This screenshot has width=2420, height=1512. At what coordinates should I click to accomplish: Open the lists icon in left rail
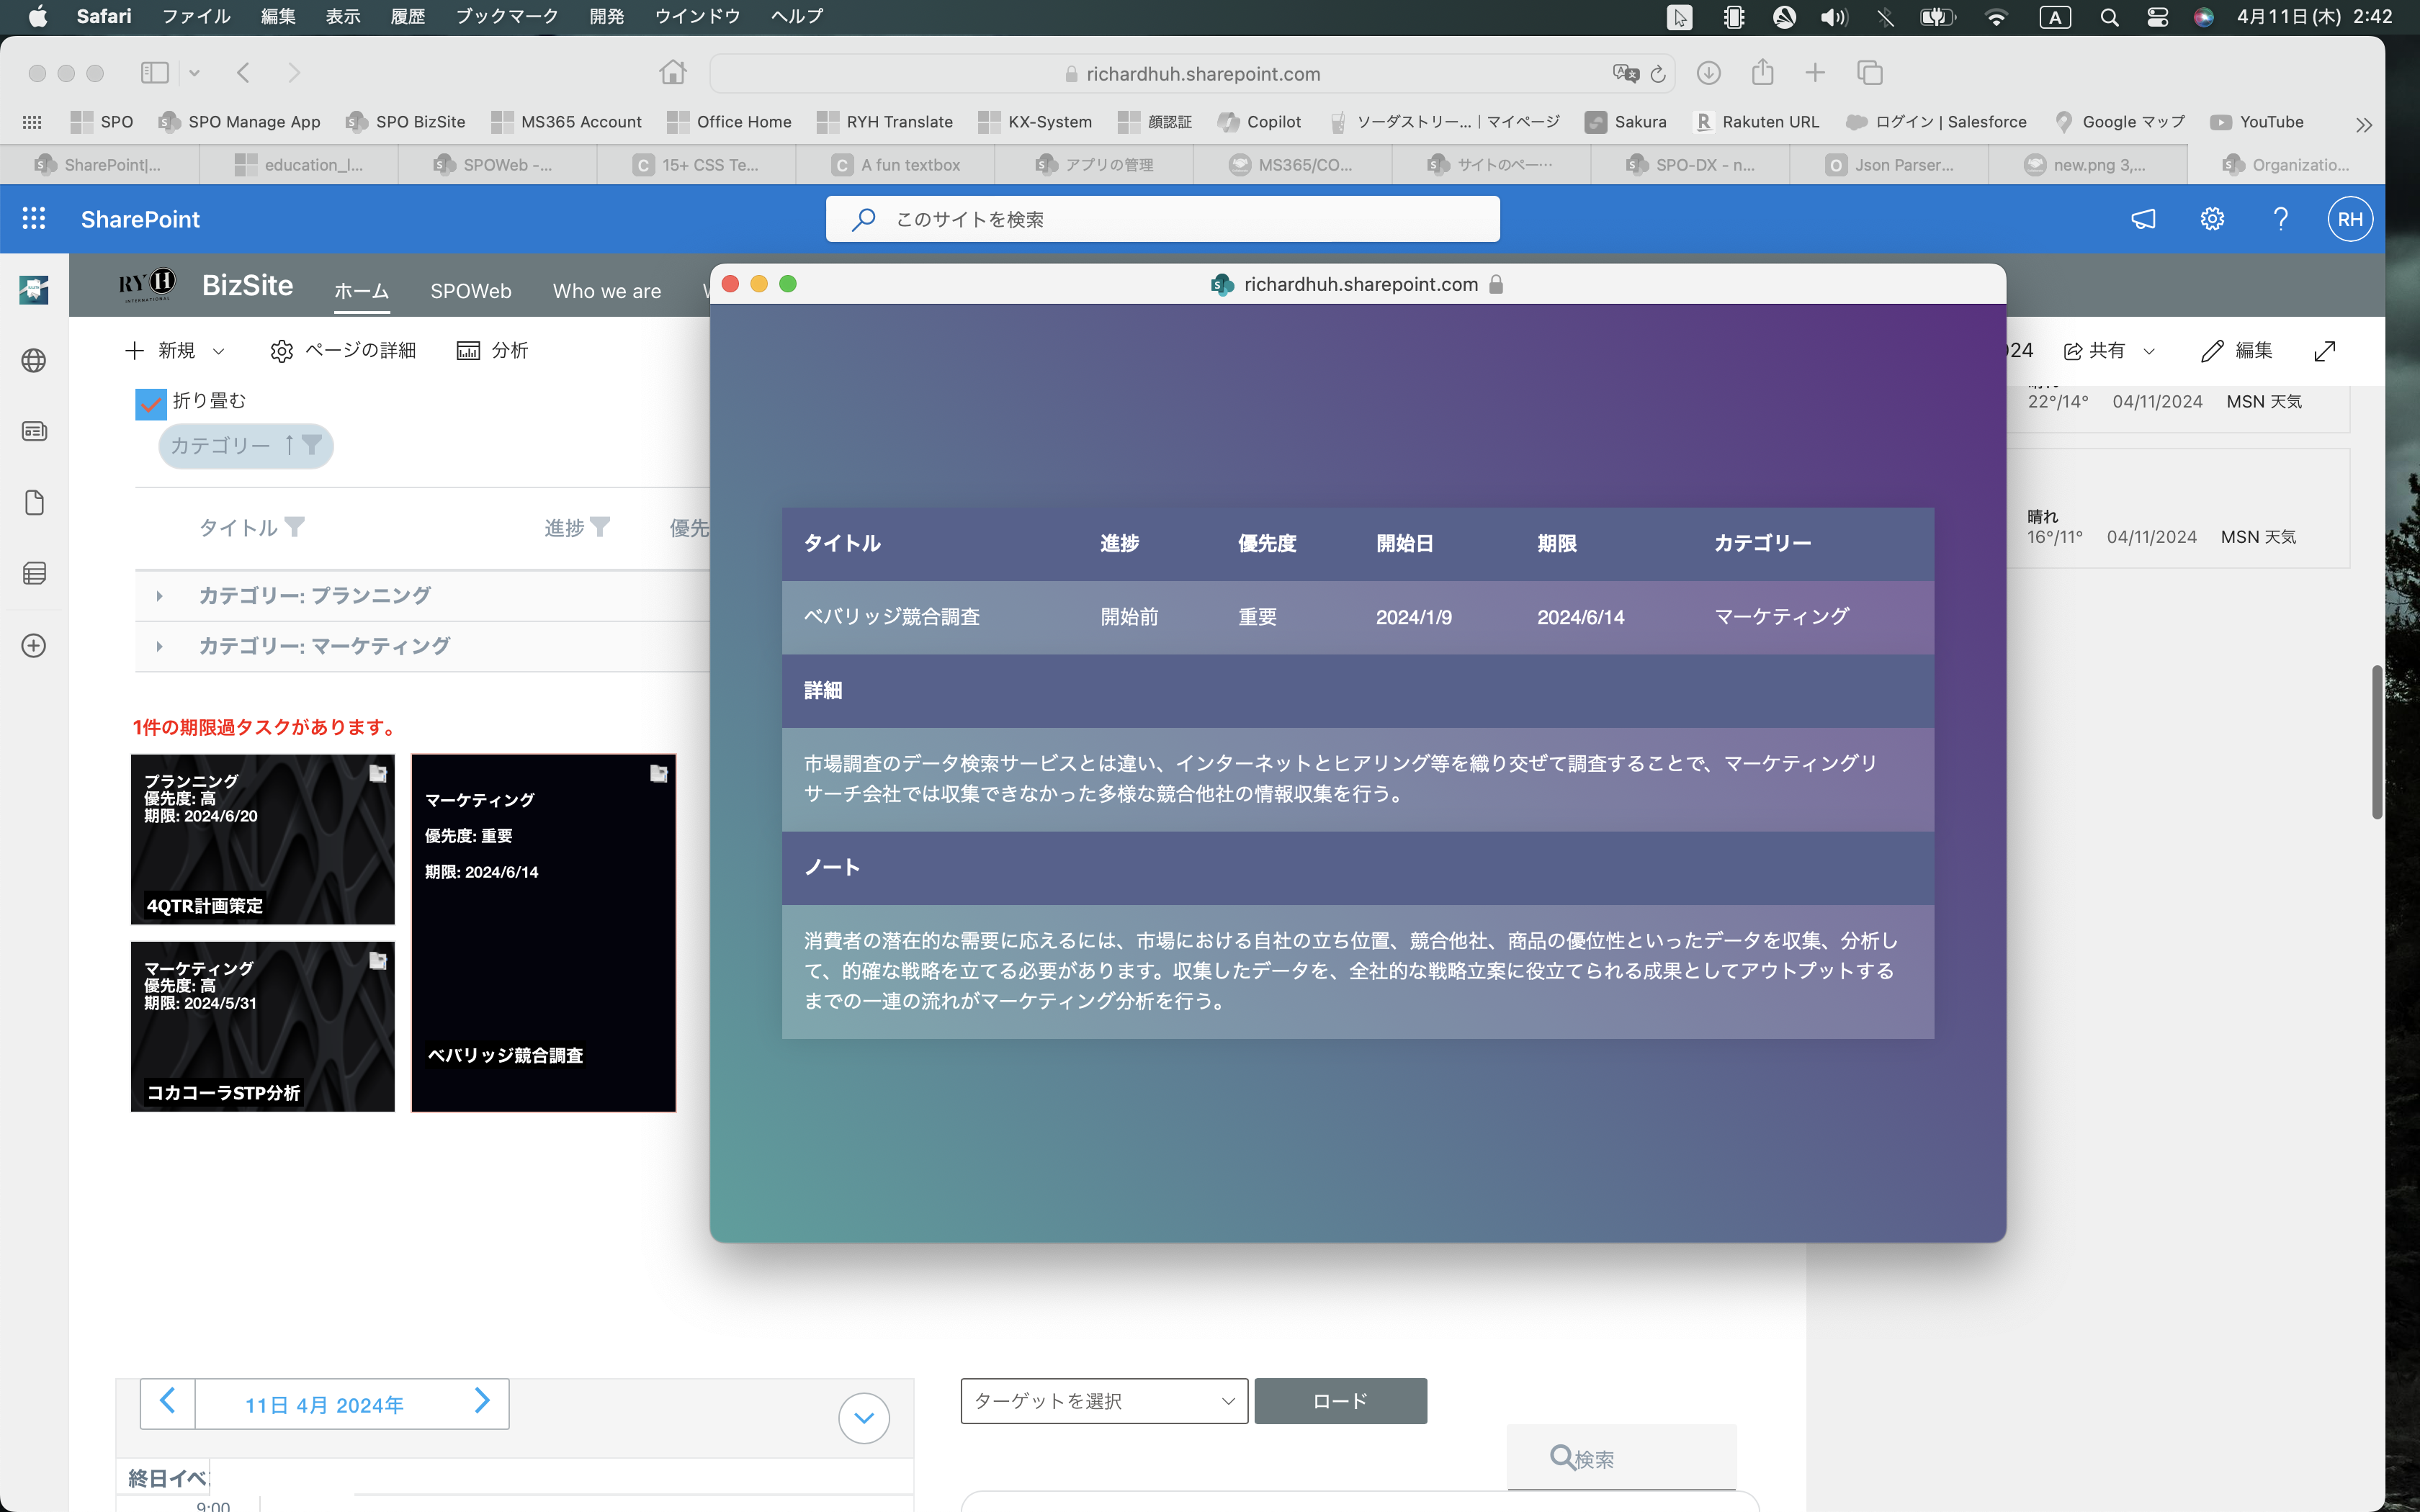pyautogui.click(x=34, y=573)
